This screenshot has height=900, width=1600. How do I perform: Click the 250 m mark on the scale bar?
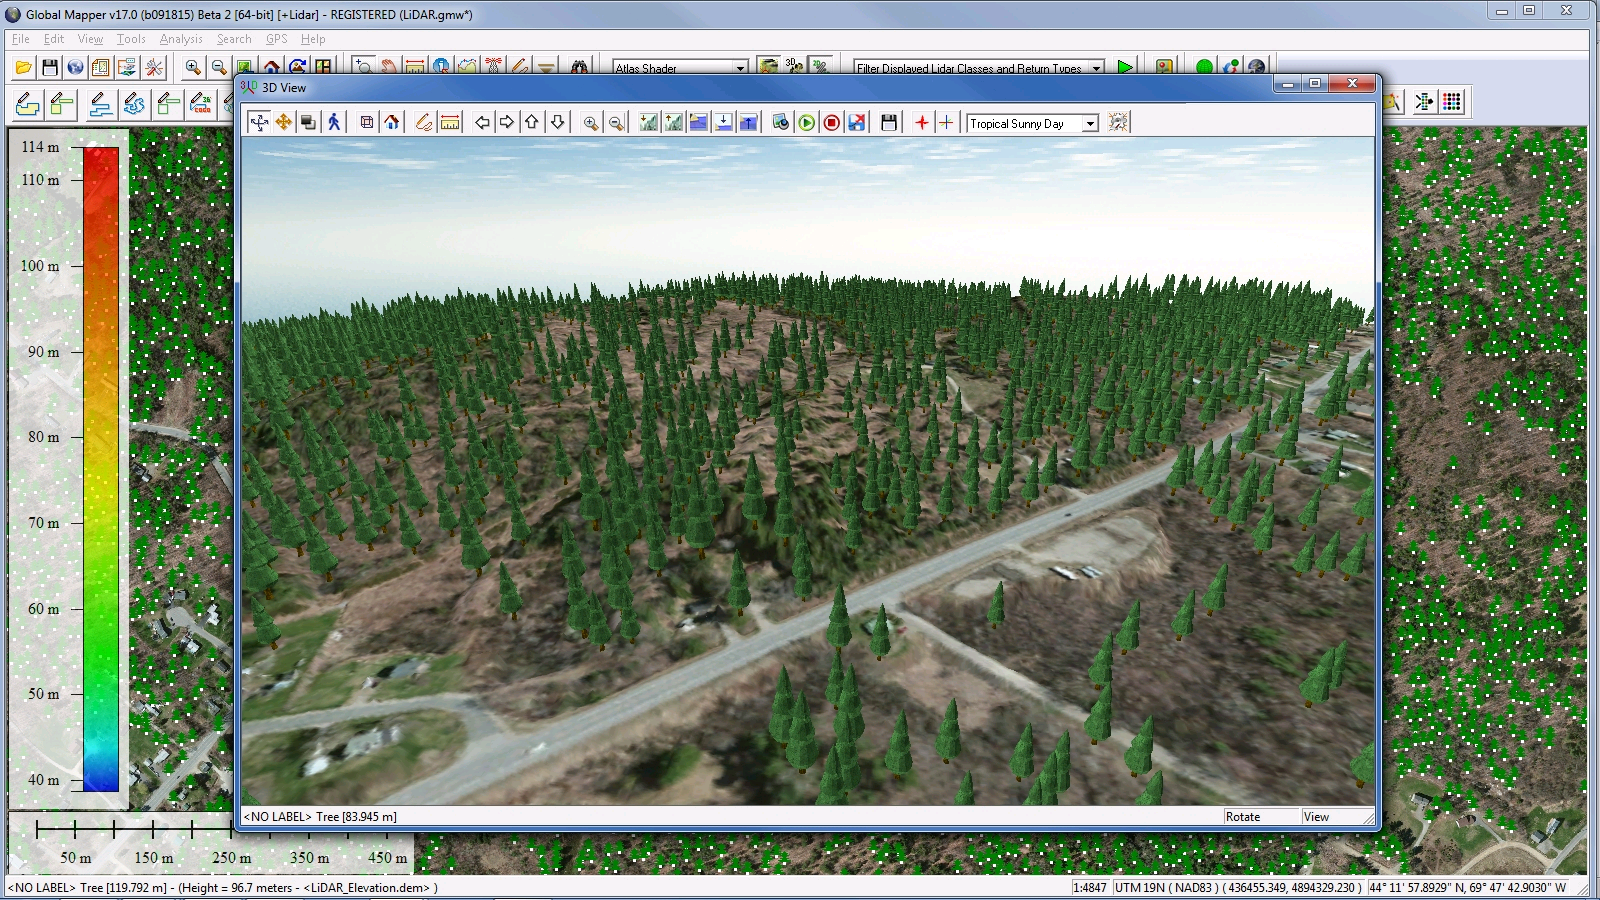(232, 858)
